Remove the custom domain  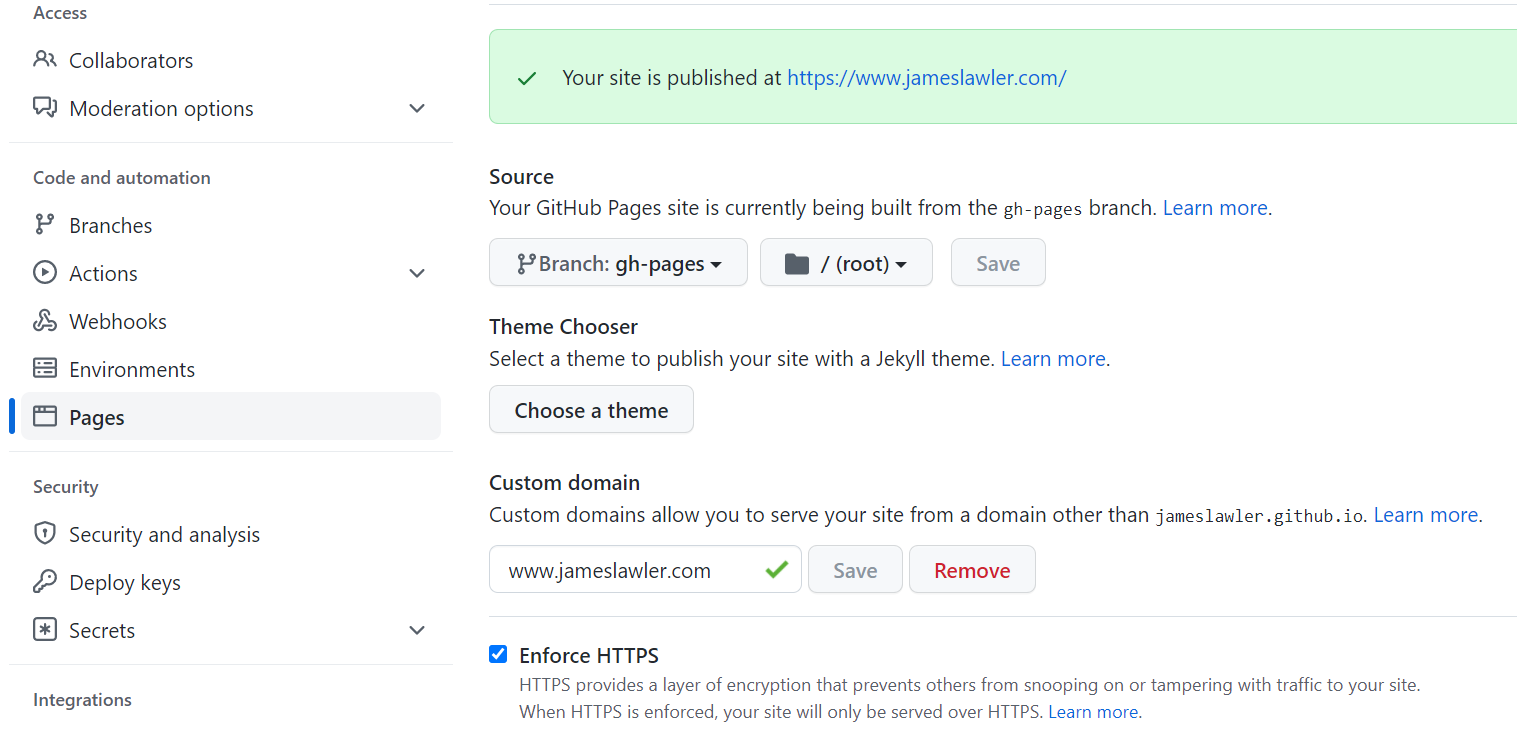pos(972,569)
